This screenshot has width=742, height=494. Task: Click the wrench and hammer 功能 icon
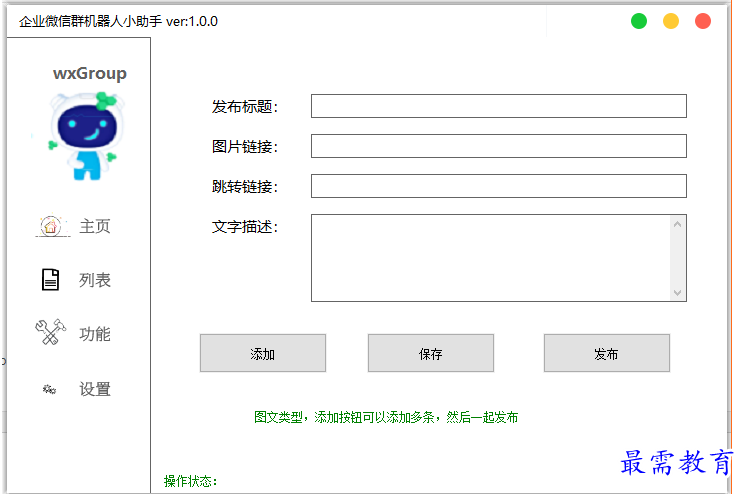click(x=51, y=332)
